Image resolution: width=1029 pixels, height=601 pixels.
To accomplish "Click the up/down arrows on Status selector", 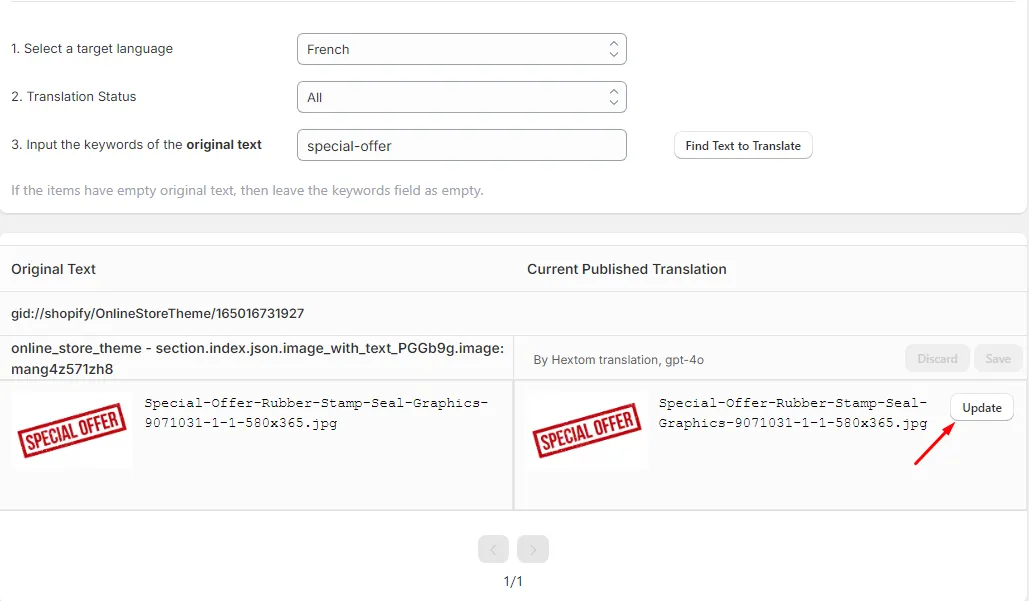I will (614, 97).
